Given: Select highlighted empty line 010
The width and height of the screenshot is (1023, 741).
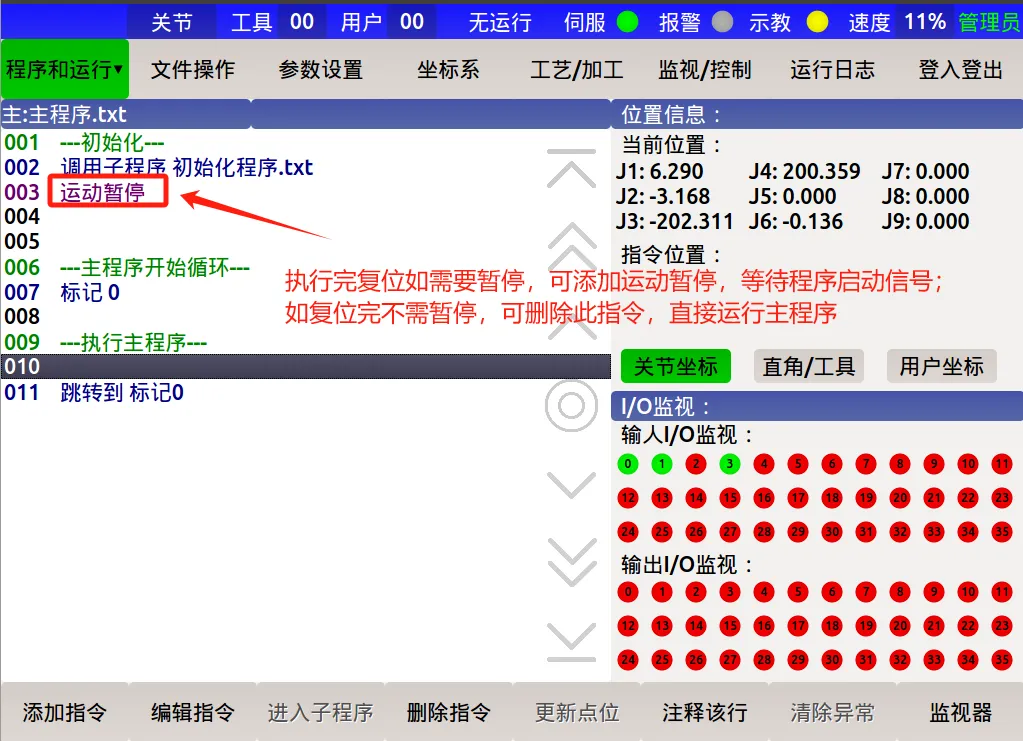Looking at the screenshot, I should (306, 367).
